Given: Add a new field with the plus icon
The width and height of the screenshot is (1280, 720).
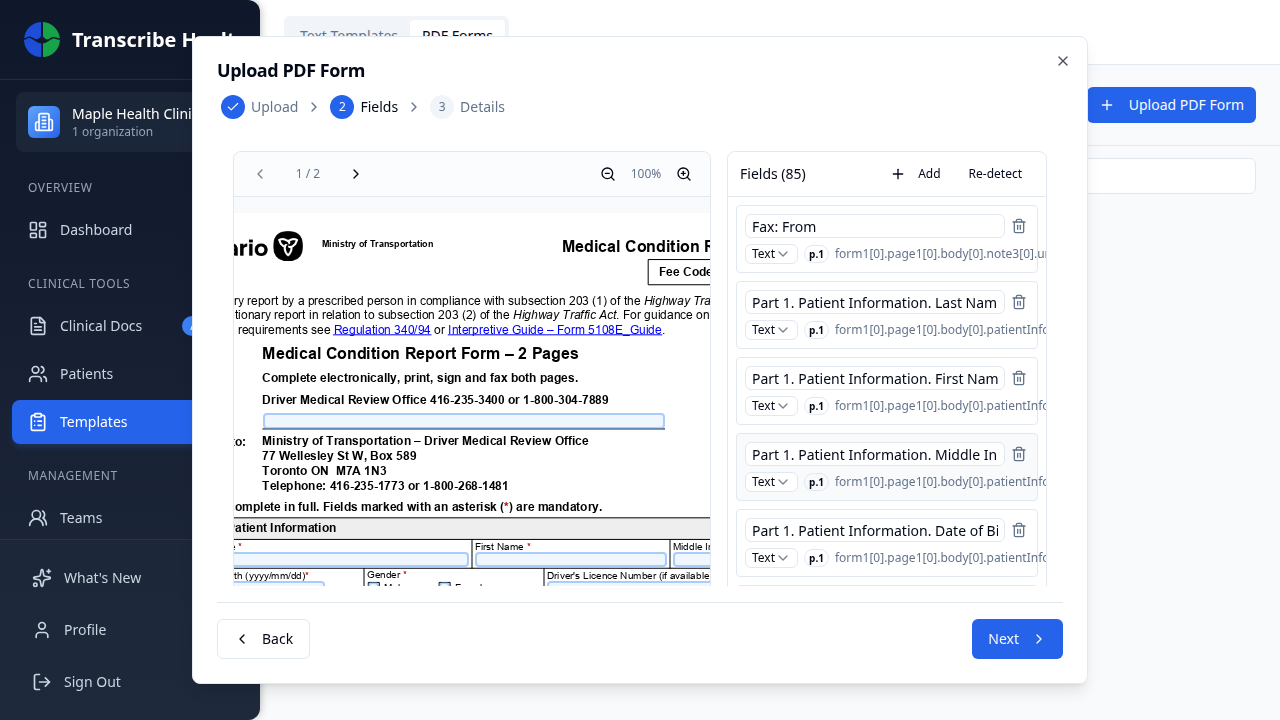Looking at the screenshot, I should [x=897, y=173].
